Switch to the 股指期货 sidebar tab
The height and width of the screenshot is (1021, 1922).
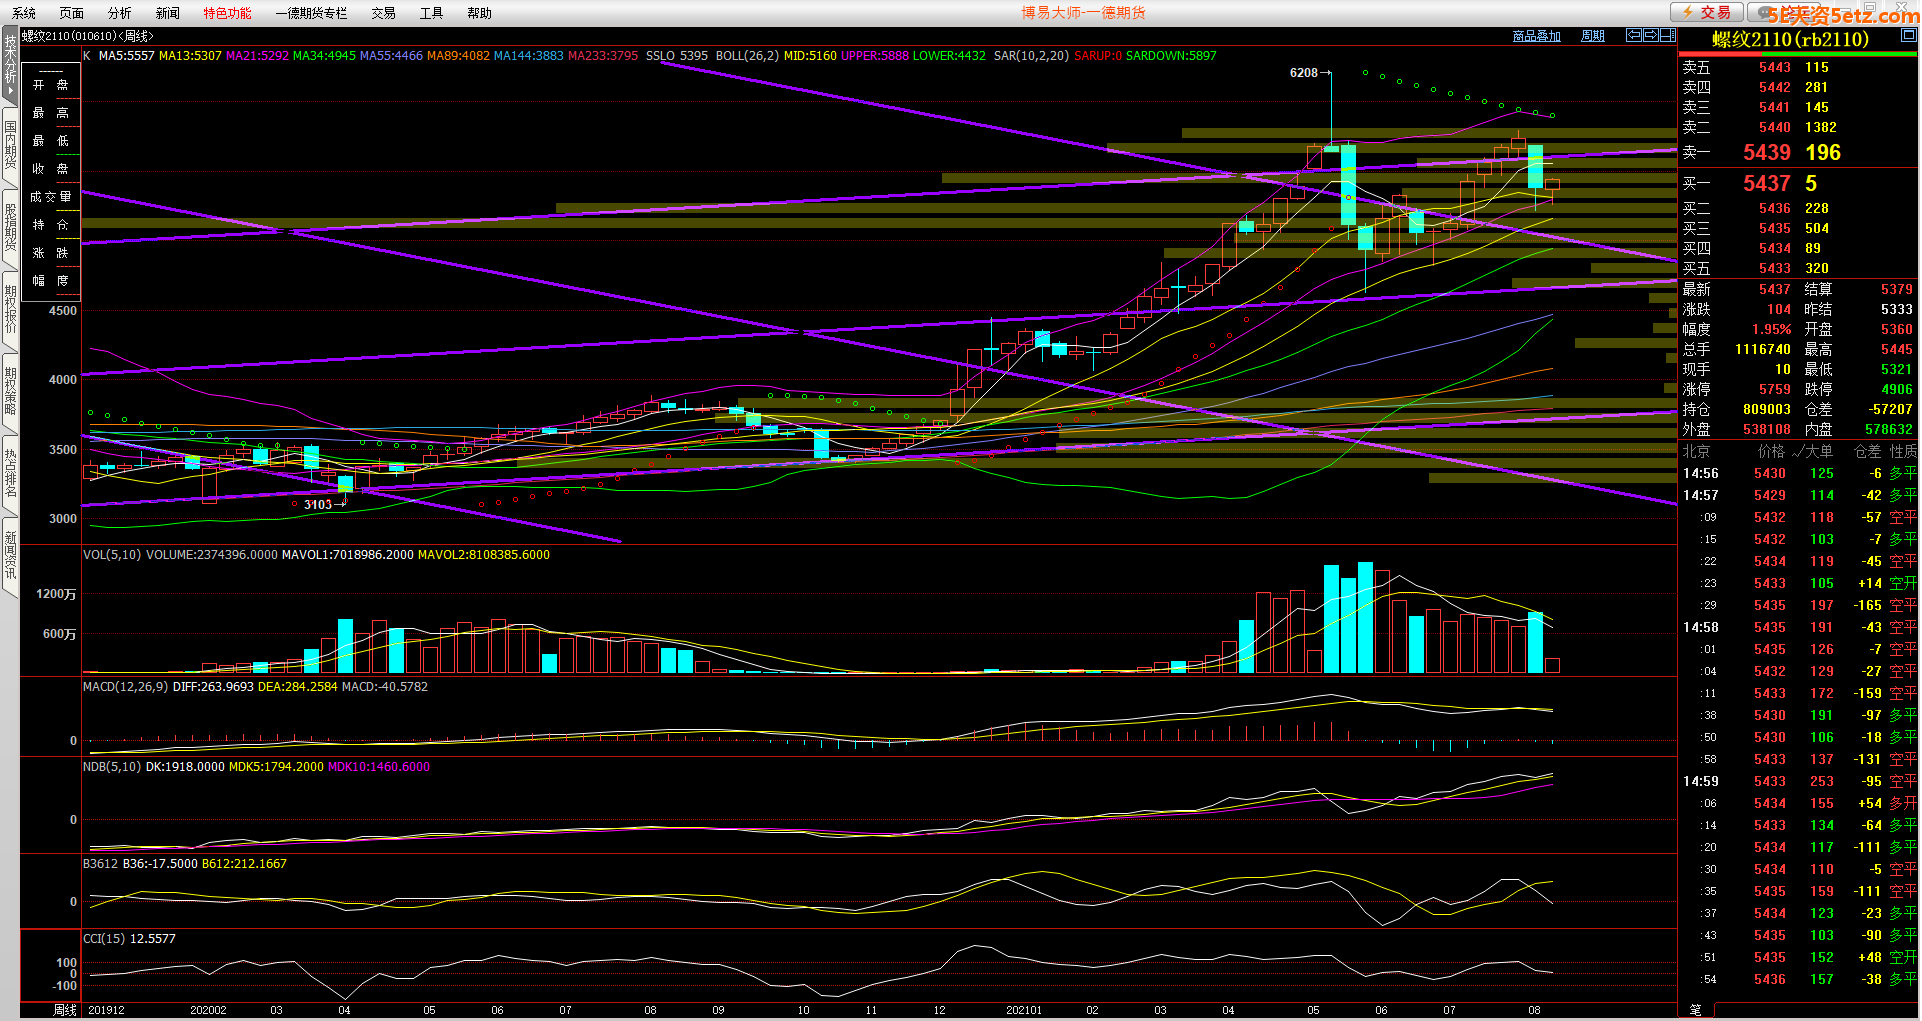(10, 227)
